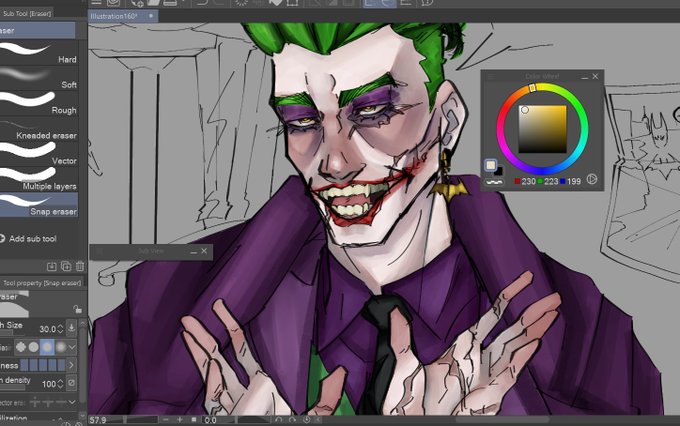Click the zoom in plus button

tap(180, 420)
